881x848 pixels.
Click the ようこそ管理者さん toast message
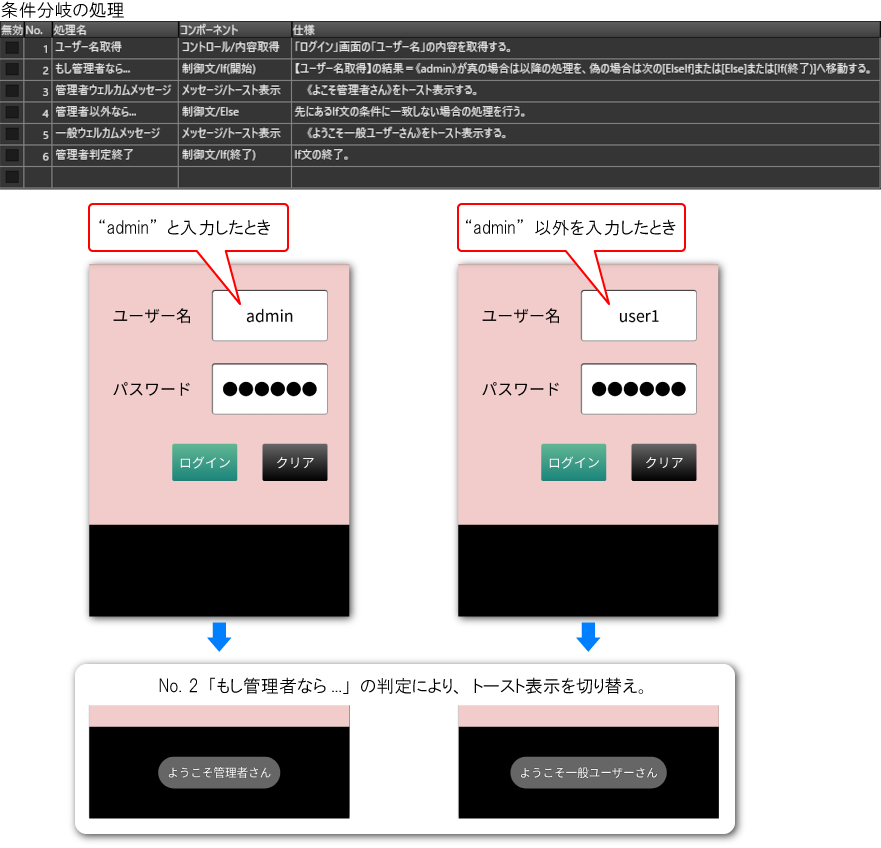point(219,773)
